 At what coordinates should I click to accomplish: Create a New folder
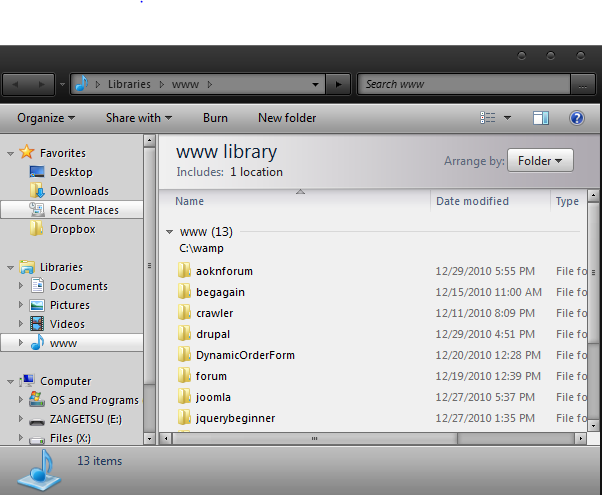click(287, 118)
